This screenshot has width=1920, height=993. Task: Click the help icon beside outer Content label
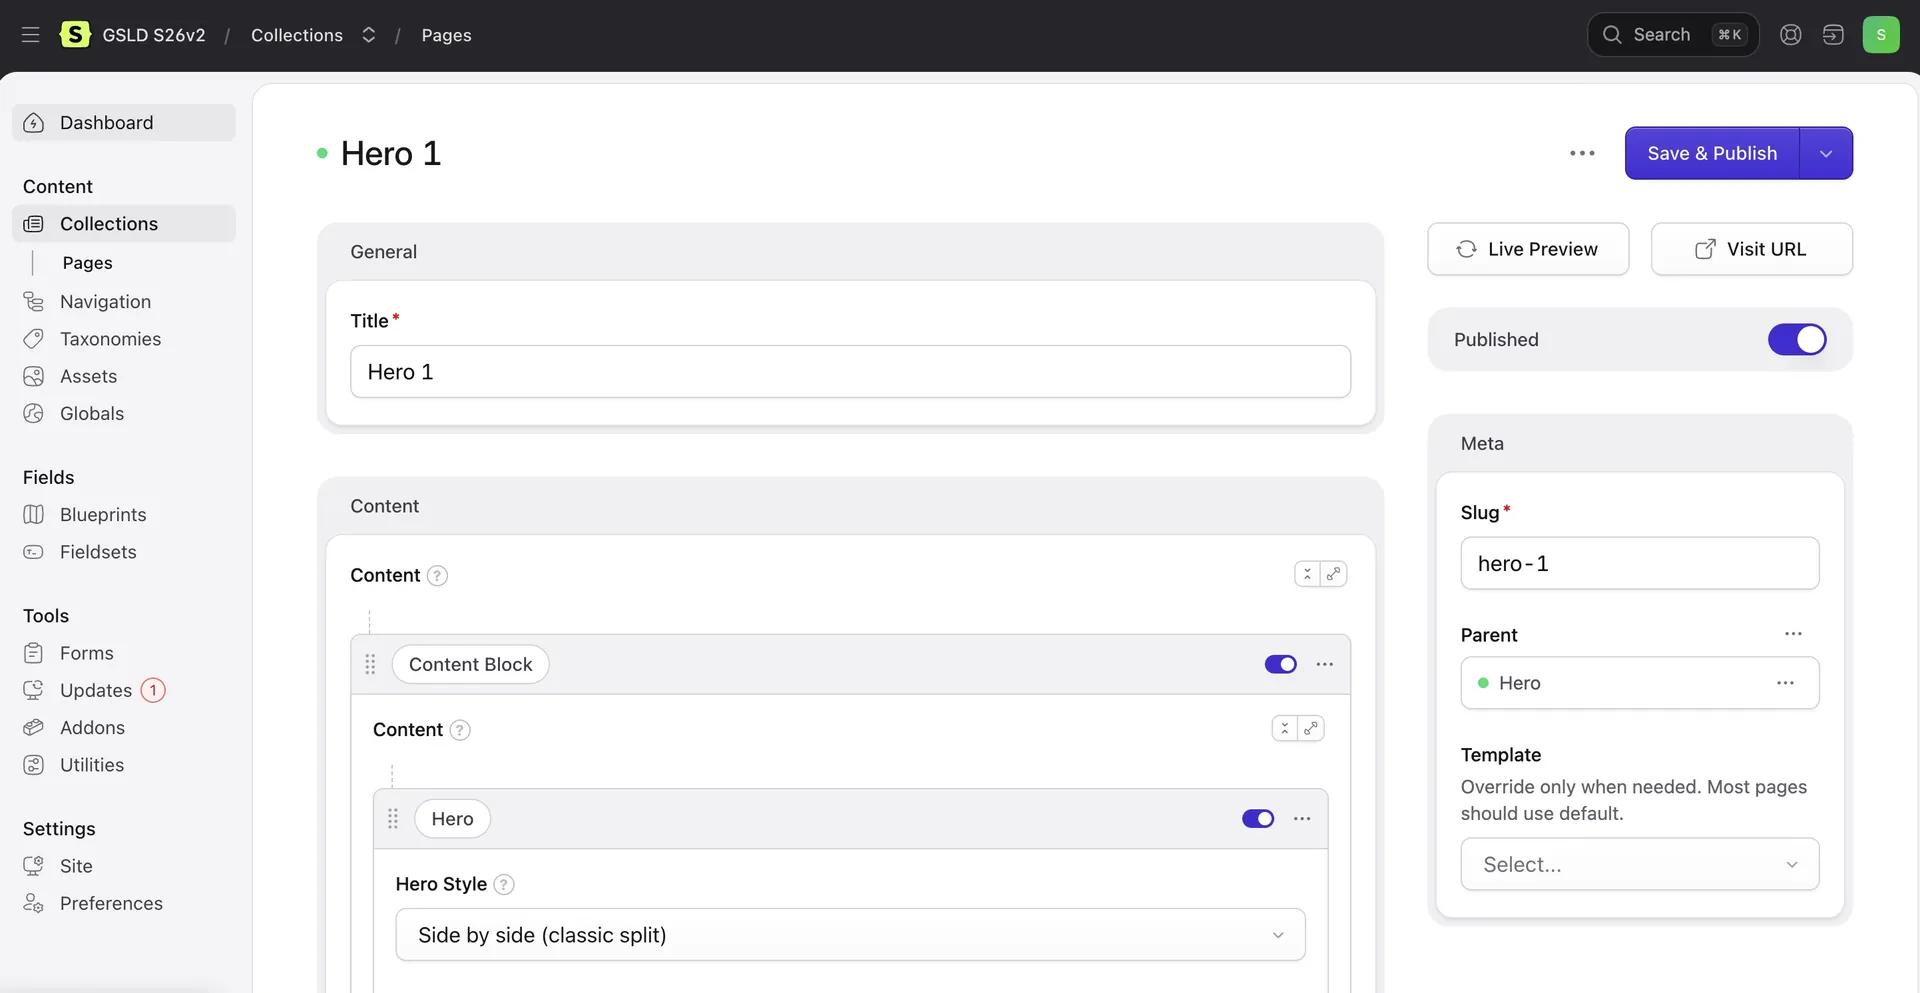437,576
